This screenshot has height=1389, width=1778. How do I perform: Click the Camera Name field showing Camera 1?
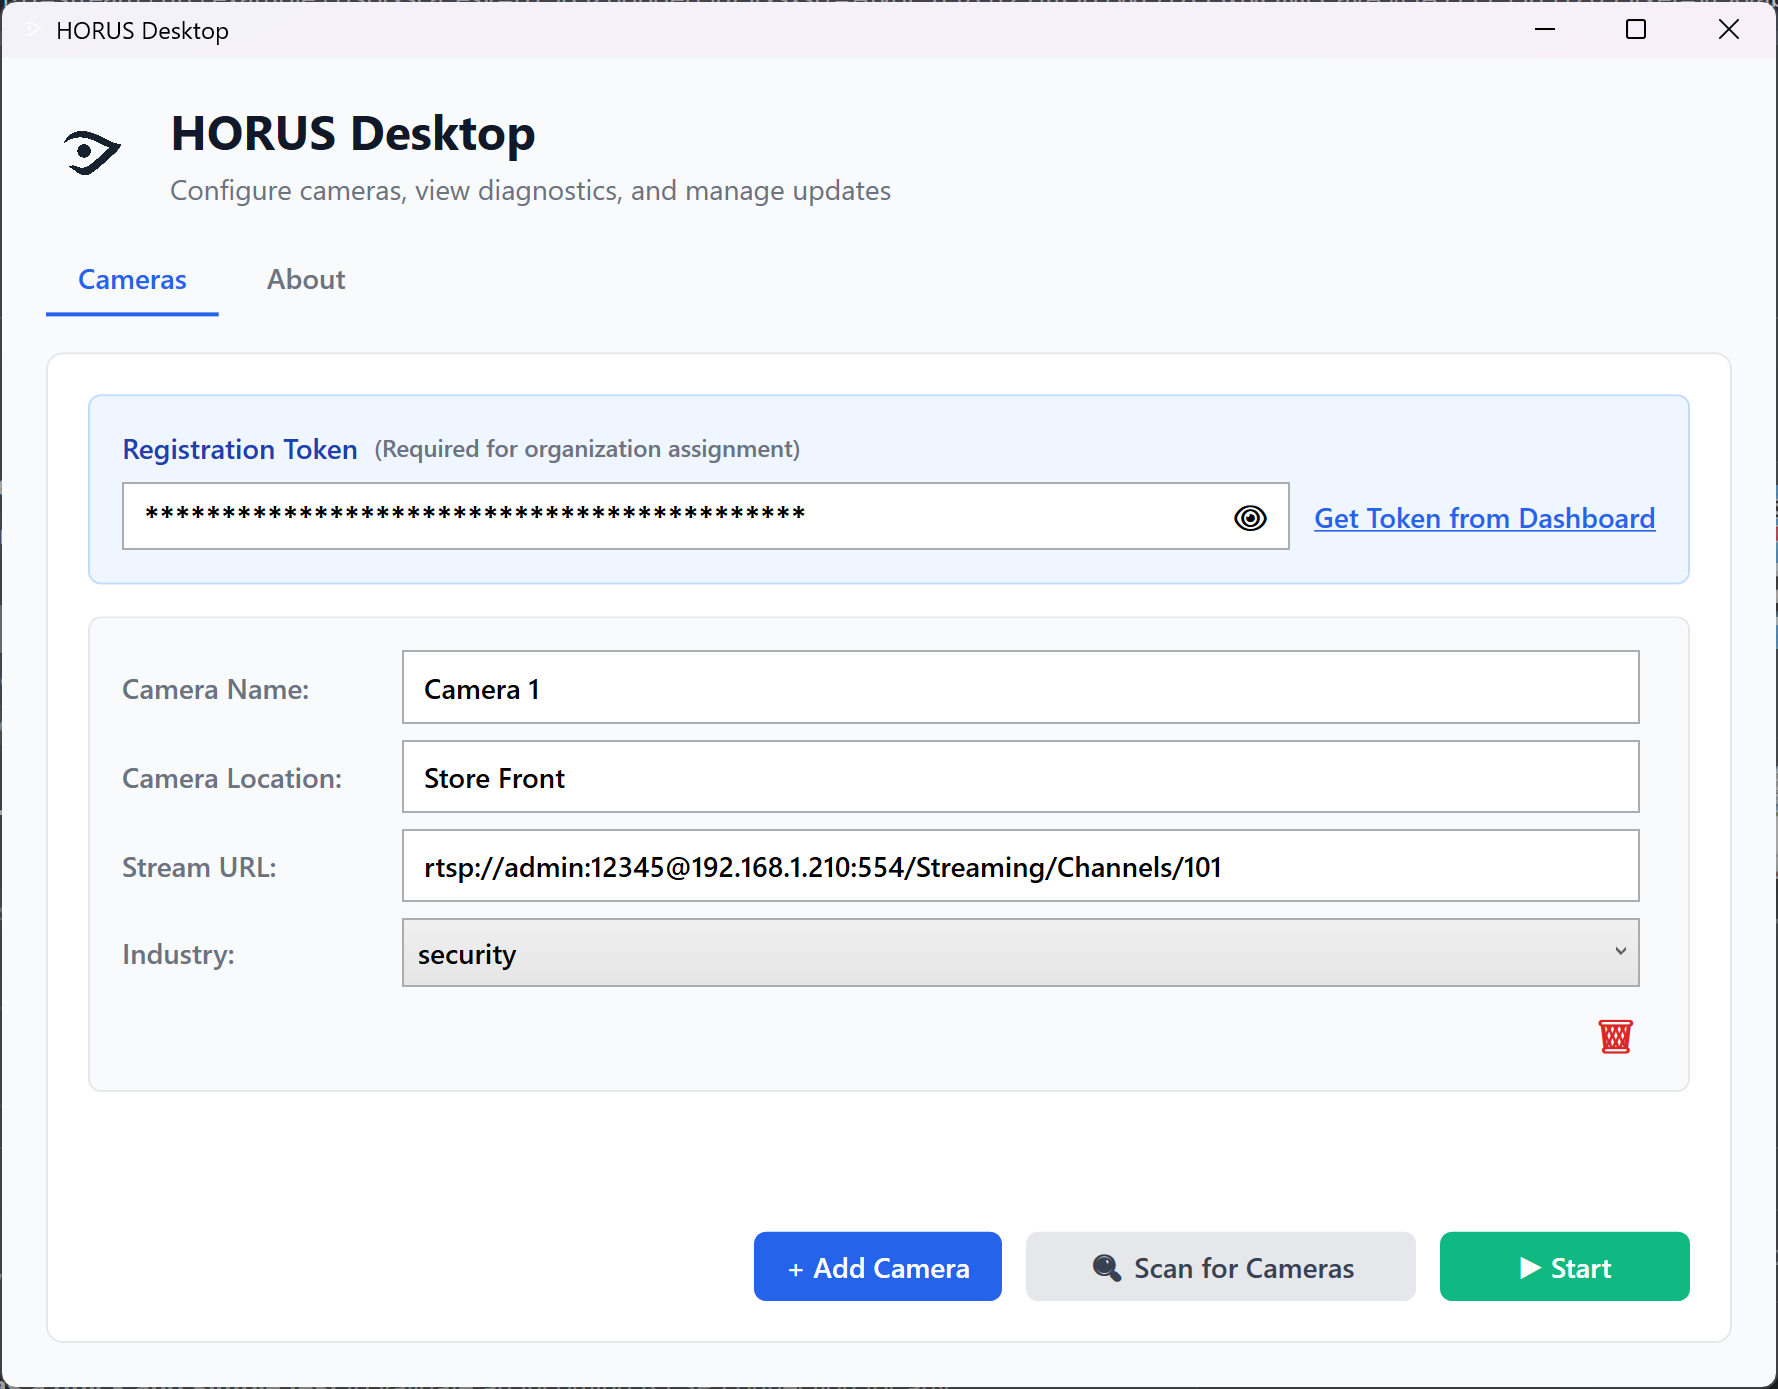pyautogui.click(x=1020, y=688)
